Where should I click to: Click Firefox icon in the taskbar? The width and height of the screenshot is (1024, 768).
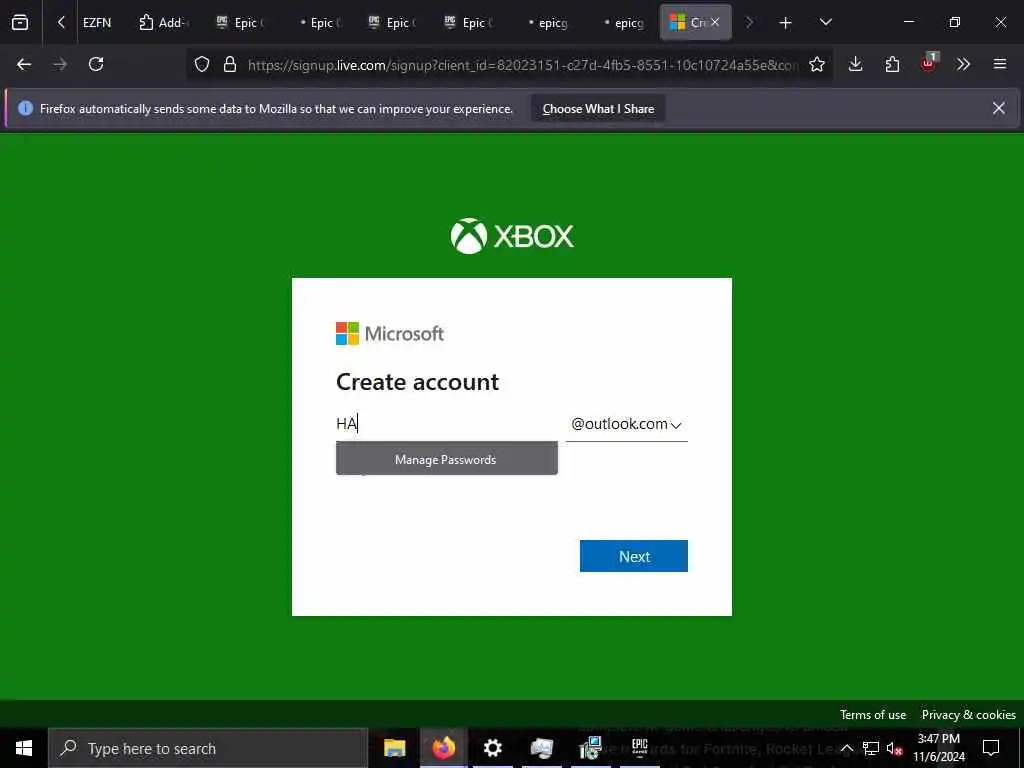tap(443, 748)
